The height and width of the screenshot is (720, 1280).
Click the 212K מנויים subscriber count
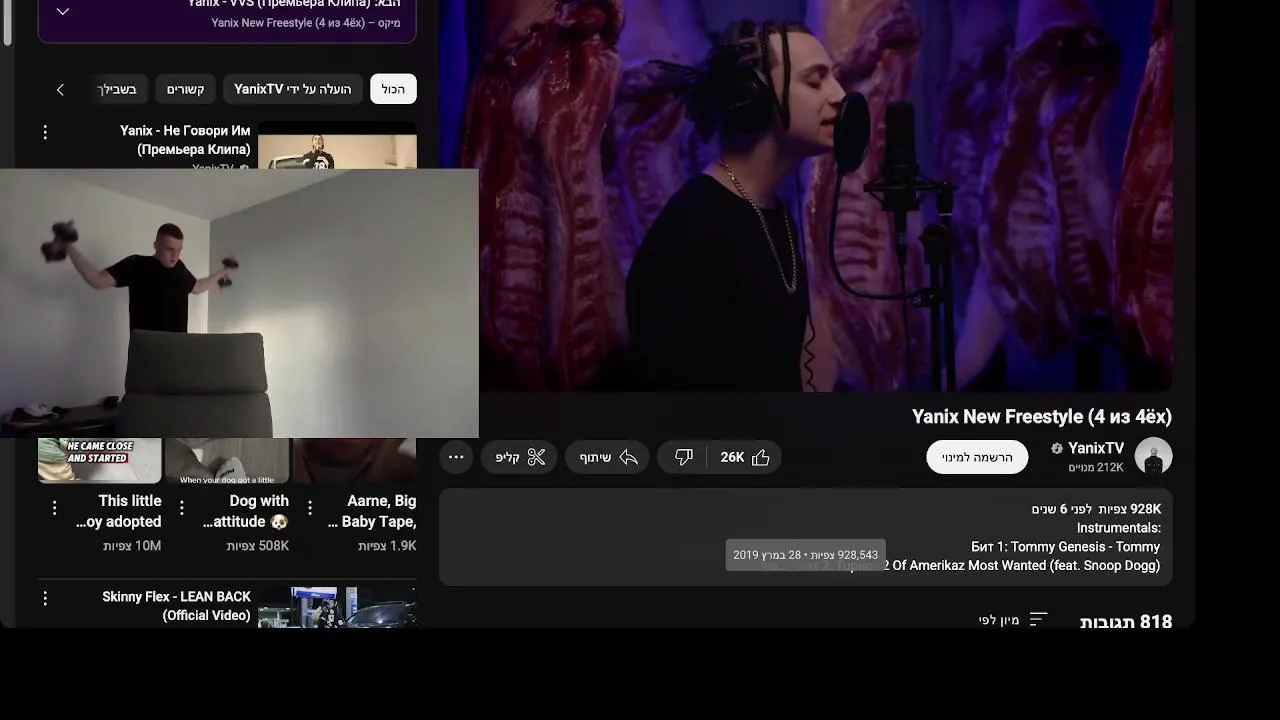[x=1096, y=467]
